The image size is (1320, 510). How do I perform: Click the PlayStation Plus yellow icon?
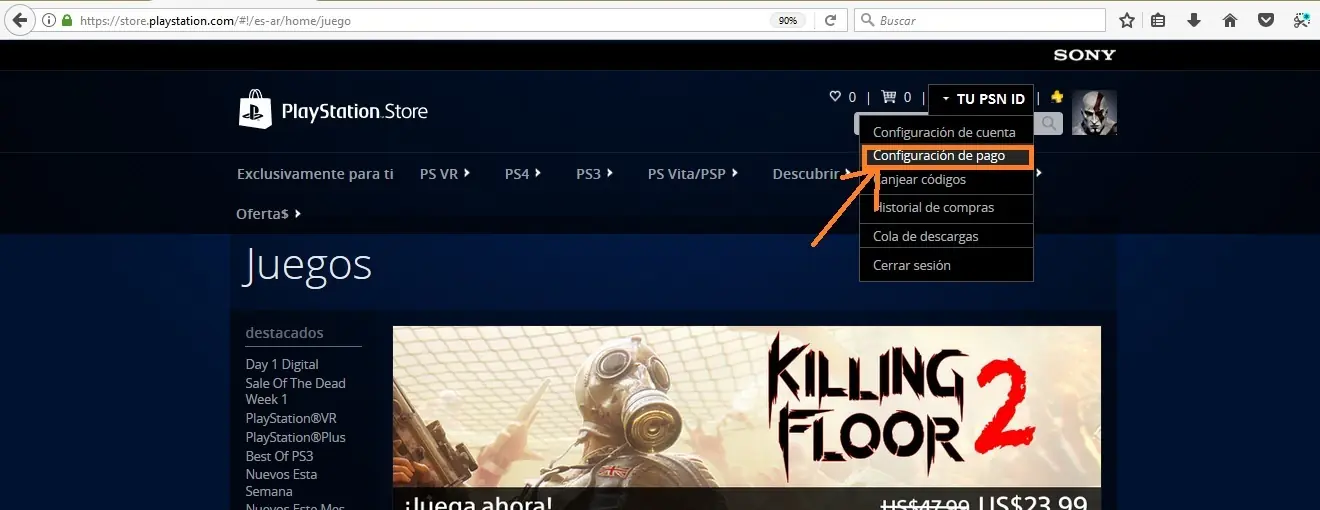pyautogui.click(x=1057, y=97)
